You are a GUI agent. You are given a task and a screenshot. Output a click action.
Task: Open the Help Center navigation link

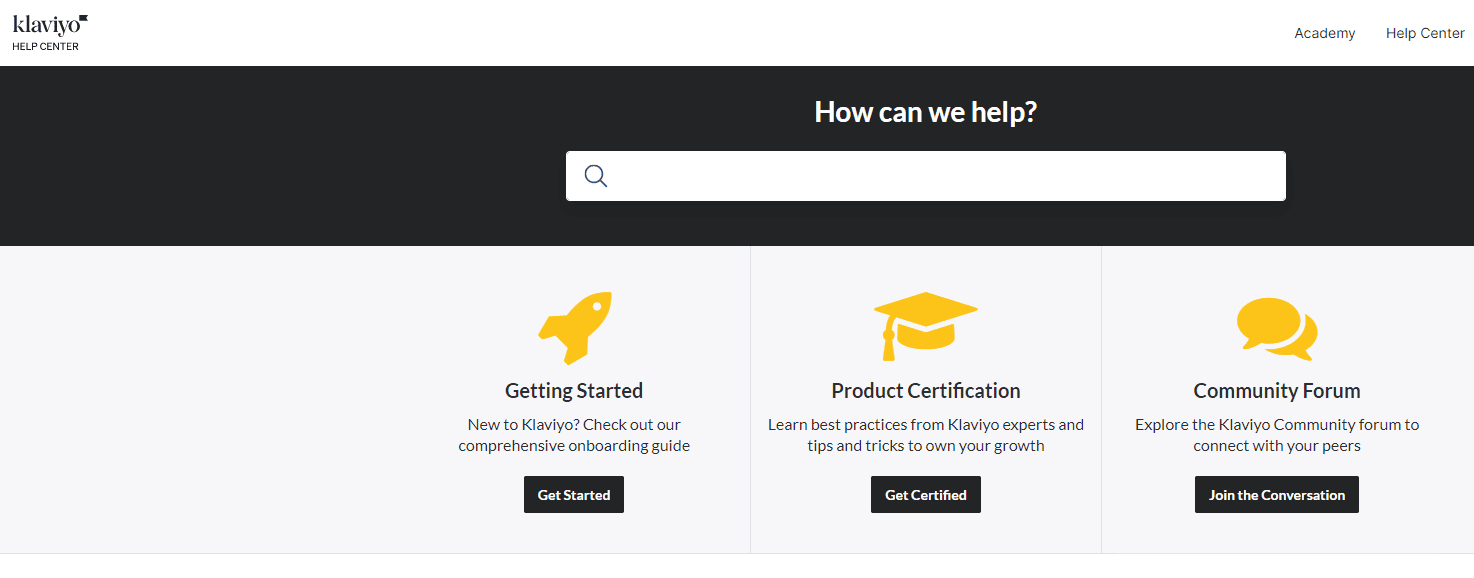click(x=1425, y=33)
